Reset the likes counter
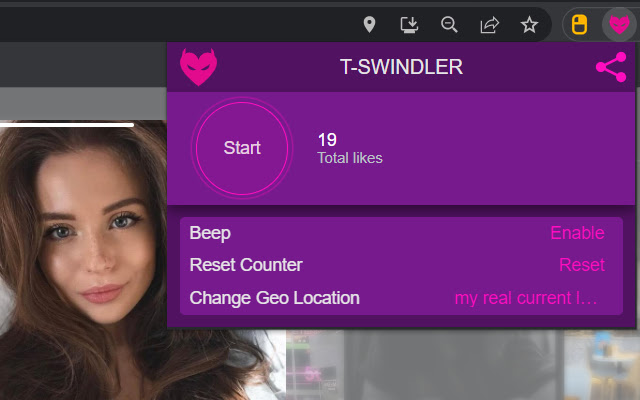This screenshot has width=640, height=400. 582,265
